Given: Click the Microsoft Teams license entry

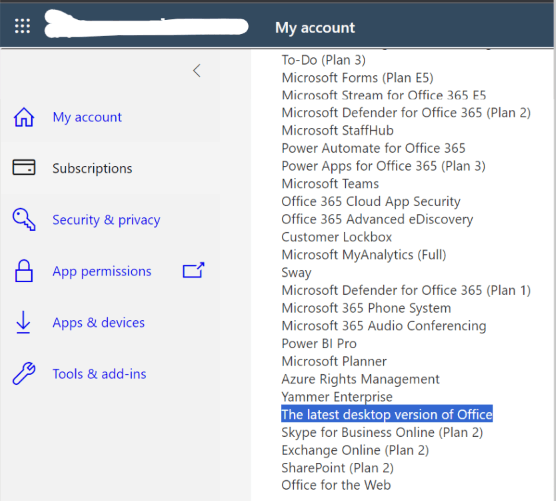Looking at the screenshot, I should pyautogui.click(x=330, y=184).
